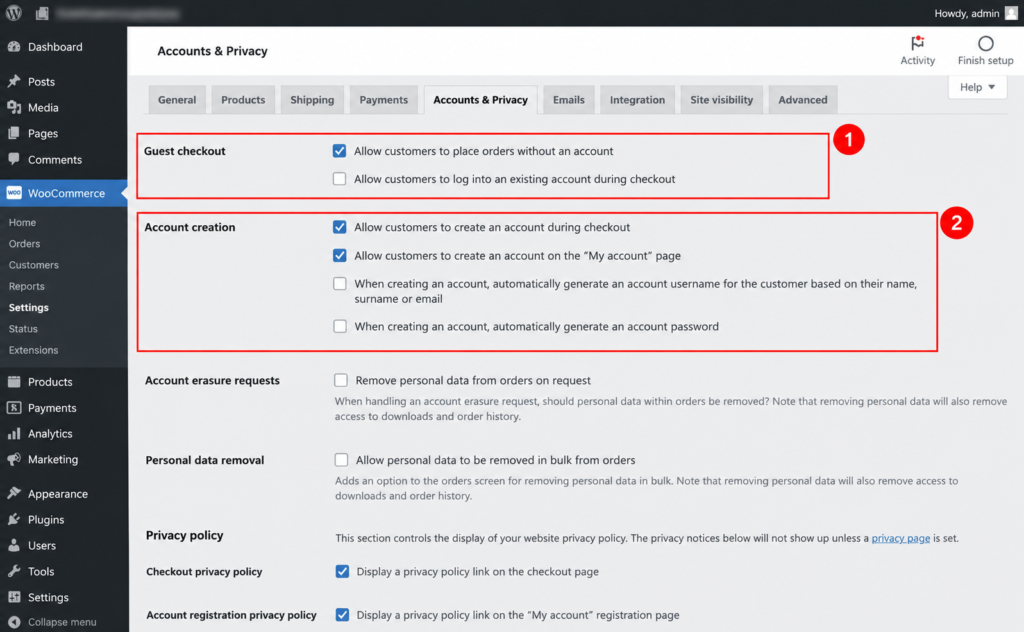Click the Finish setup circle icon
Viewport: 1024px width, 632px height.
coord(985,43)
